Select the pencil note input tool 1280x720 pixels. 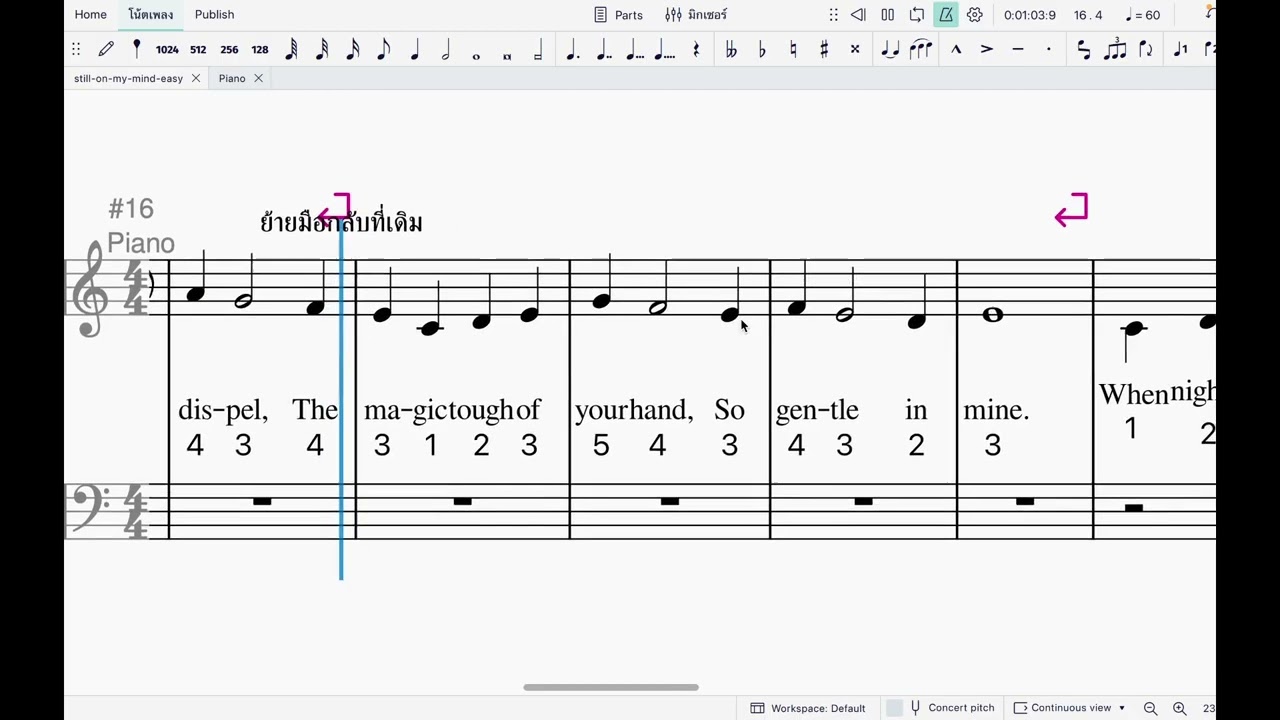tap(106, 49)
